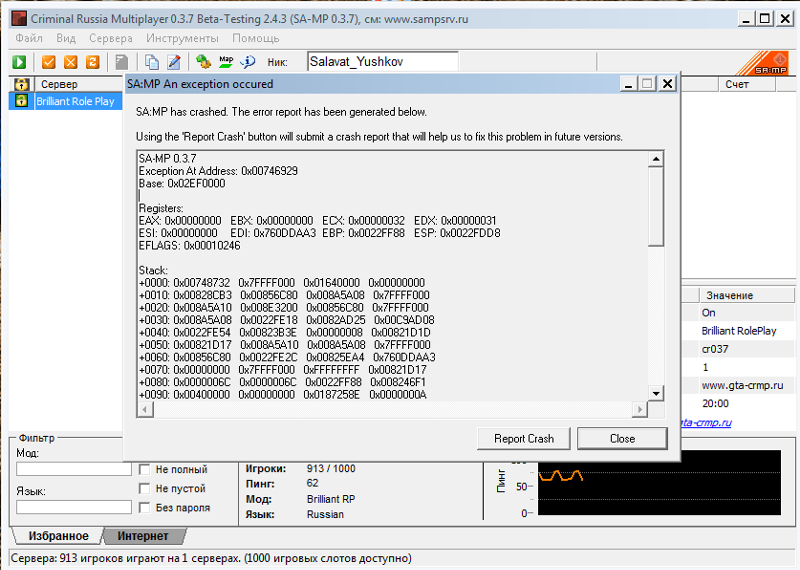Image resolution: width=800 pixels, height=570 pixels.
Task: Click the 'cr037' value cell
Action: point(715,349)
